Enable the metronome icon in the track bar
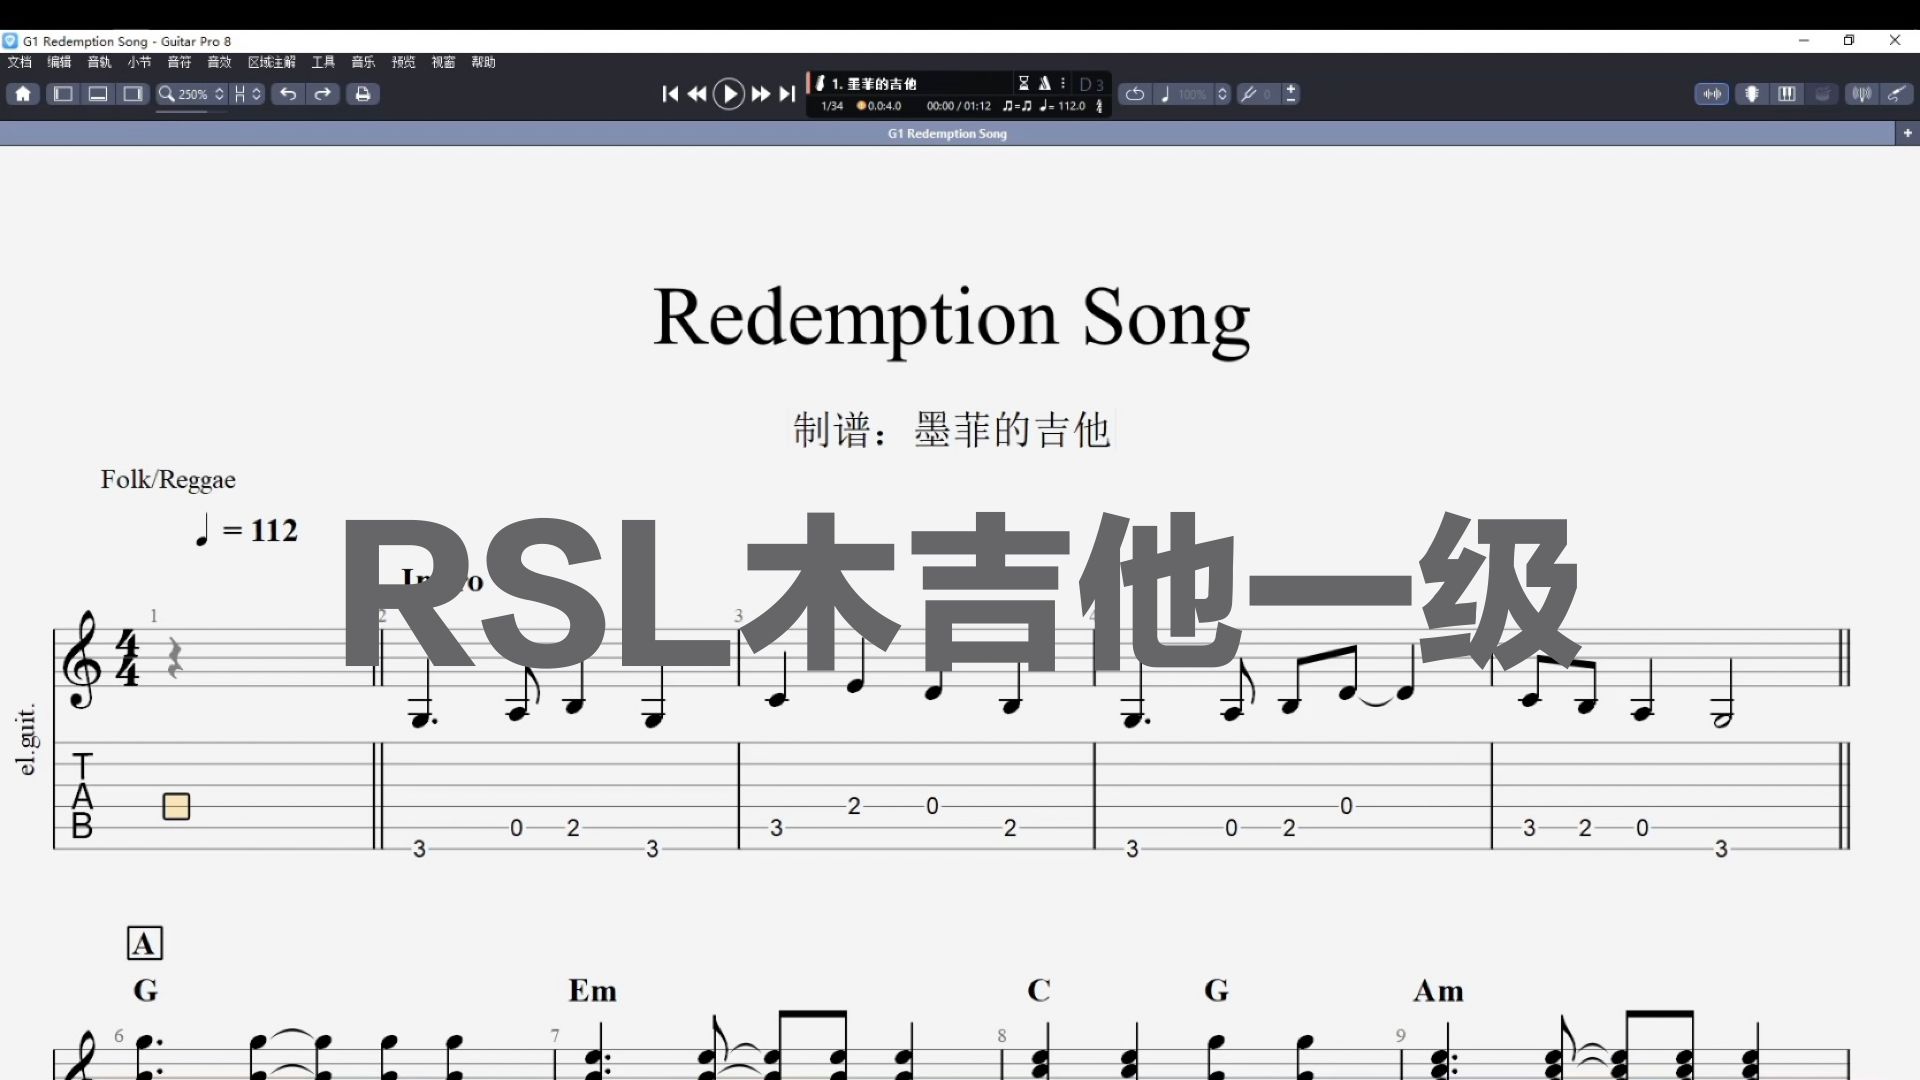Screen dimensions: 1920x1080 [x=1045, y=83]
